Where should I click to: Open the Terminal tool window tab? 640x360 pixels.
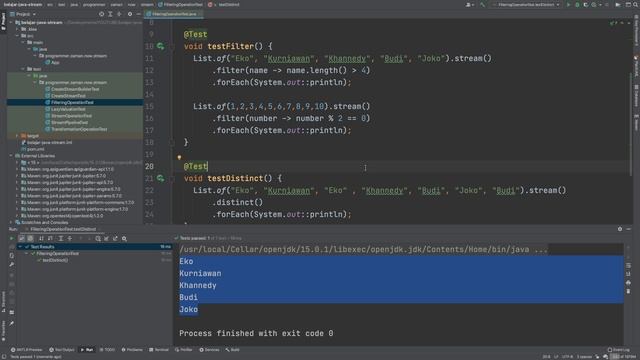(x=159, y=350)
